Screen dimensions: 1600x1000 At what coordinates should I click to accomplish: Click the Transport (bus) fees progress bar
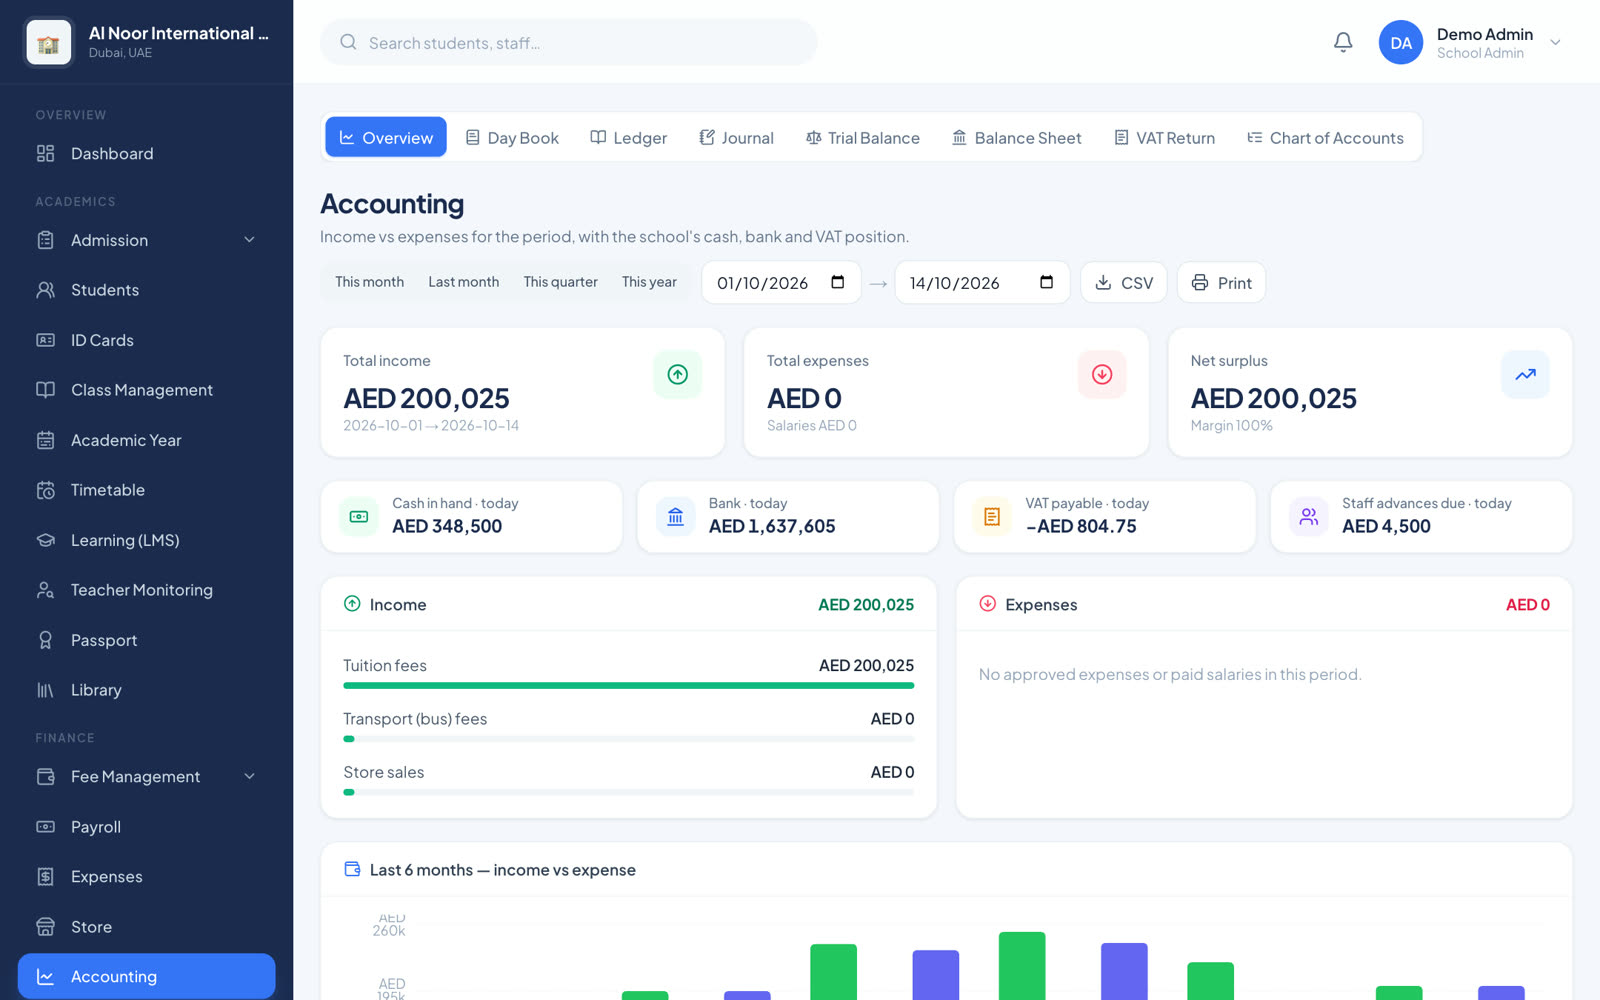point(628,739)
